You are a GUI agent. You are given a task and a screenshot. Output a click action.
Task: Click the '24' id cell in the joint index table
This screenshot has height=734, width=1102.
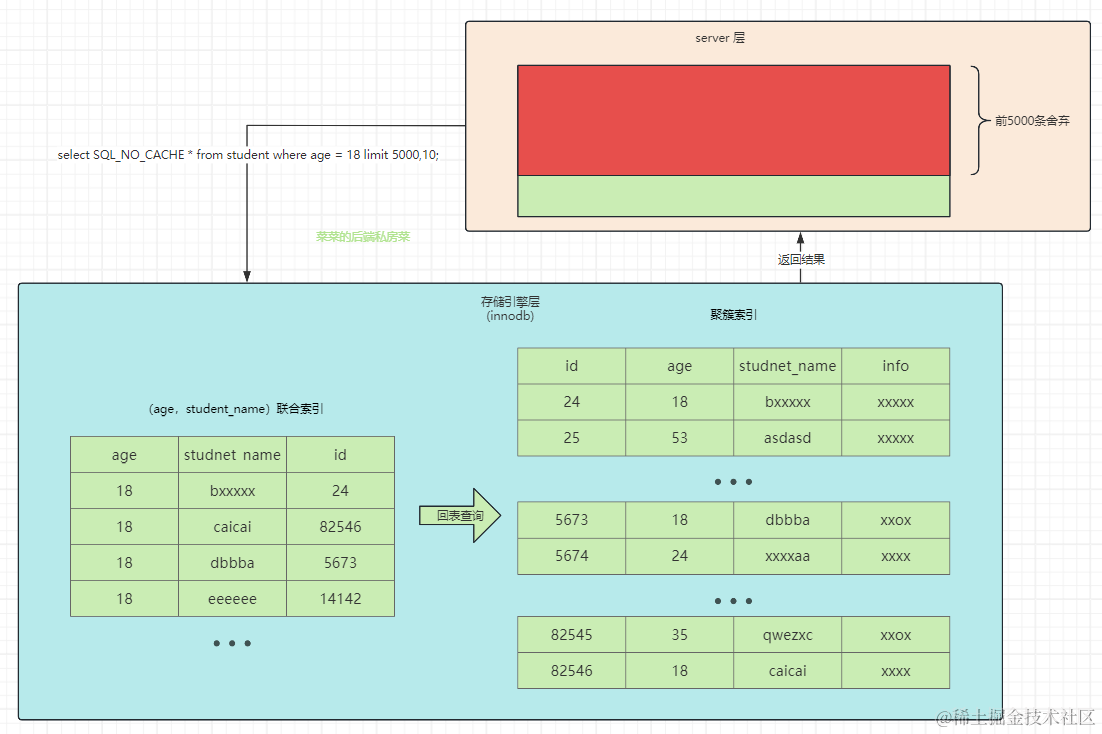pos(340,491)
